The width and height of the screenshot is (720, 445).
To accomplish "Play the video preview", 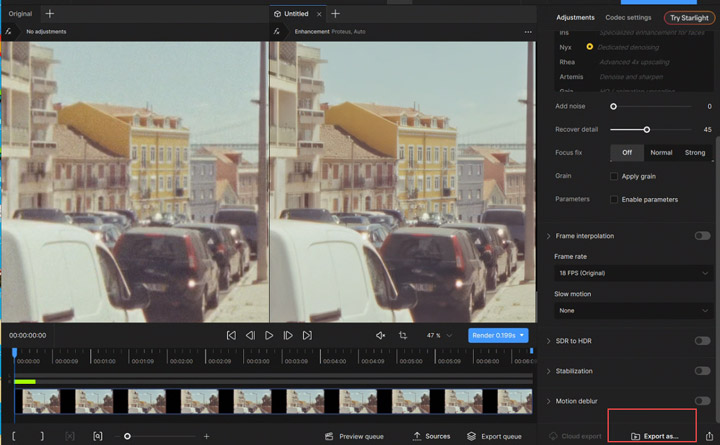I will pyautogui.click(x=269, y=336).
